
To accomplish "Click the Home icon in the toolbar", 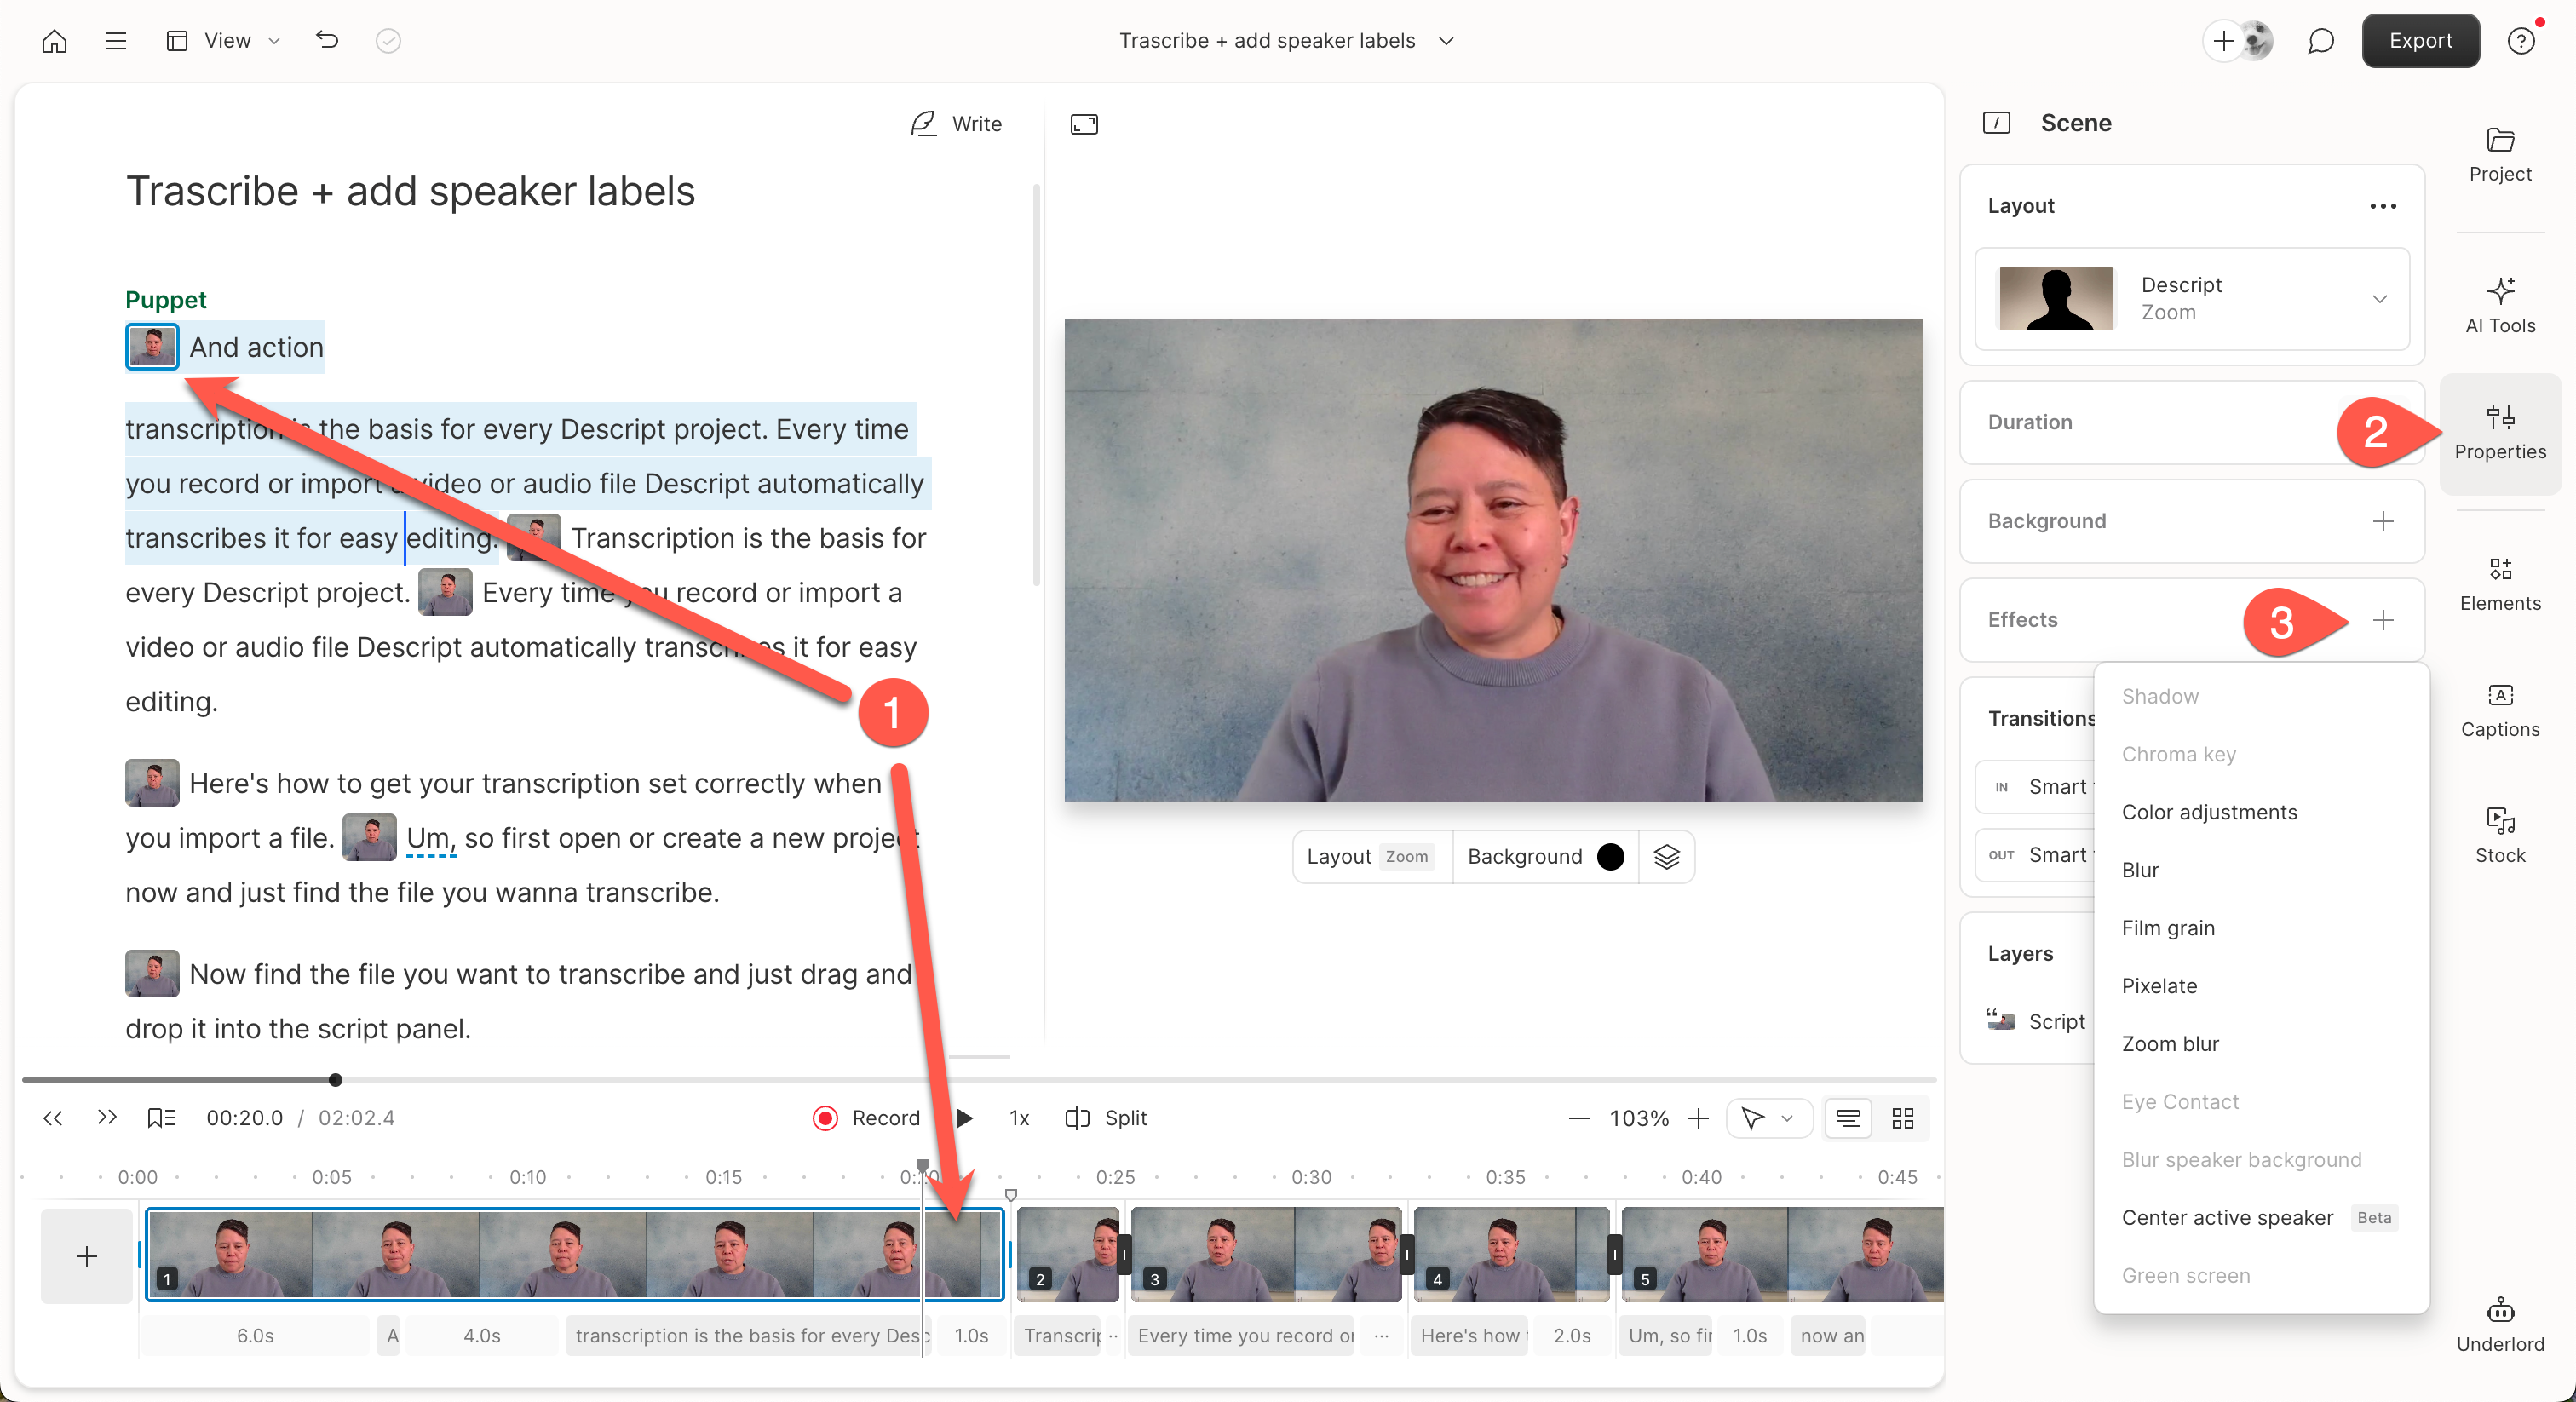I will click(x=53, y=41).
